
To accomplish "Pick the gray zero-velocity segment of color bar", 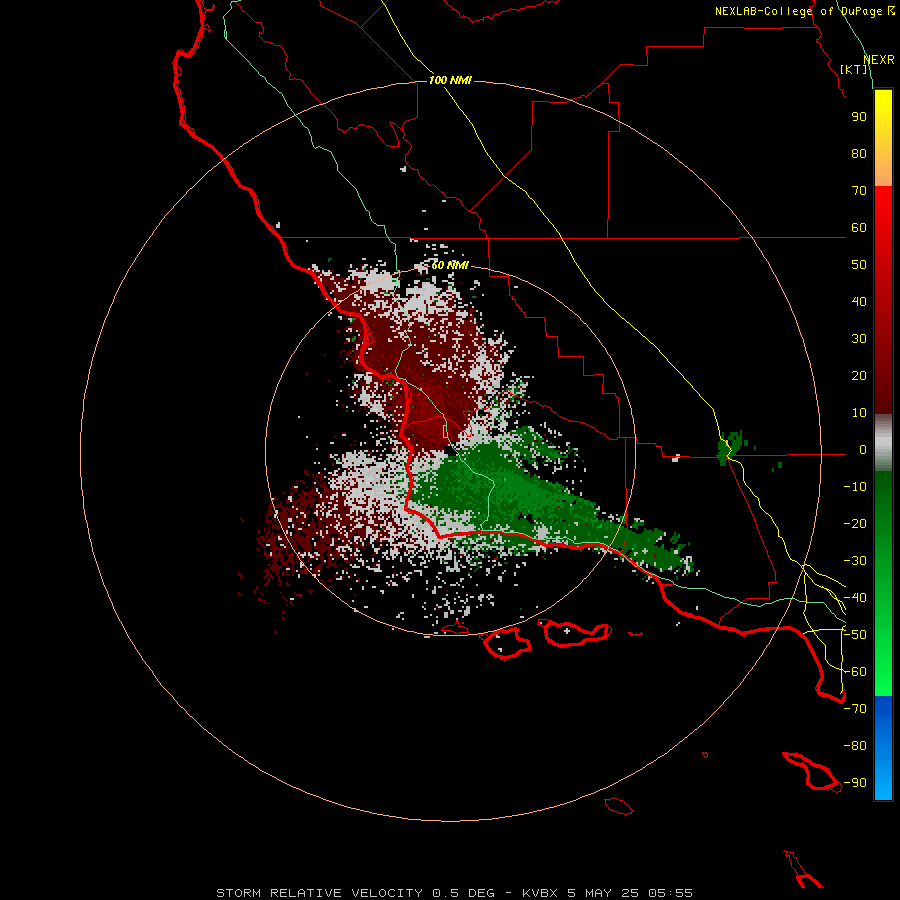I will (883, 443).
